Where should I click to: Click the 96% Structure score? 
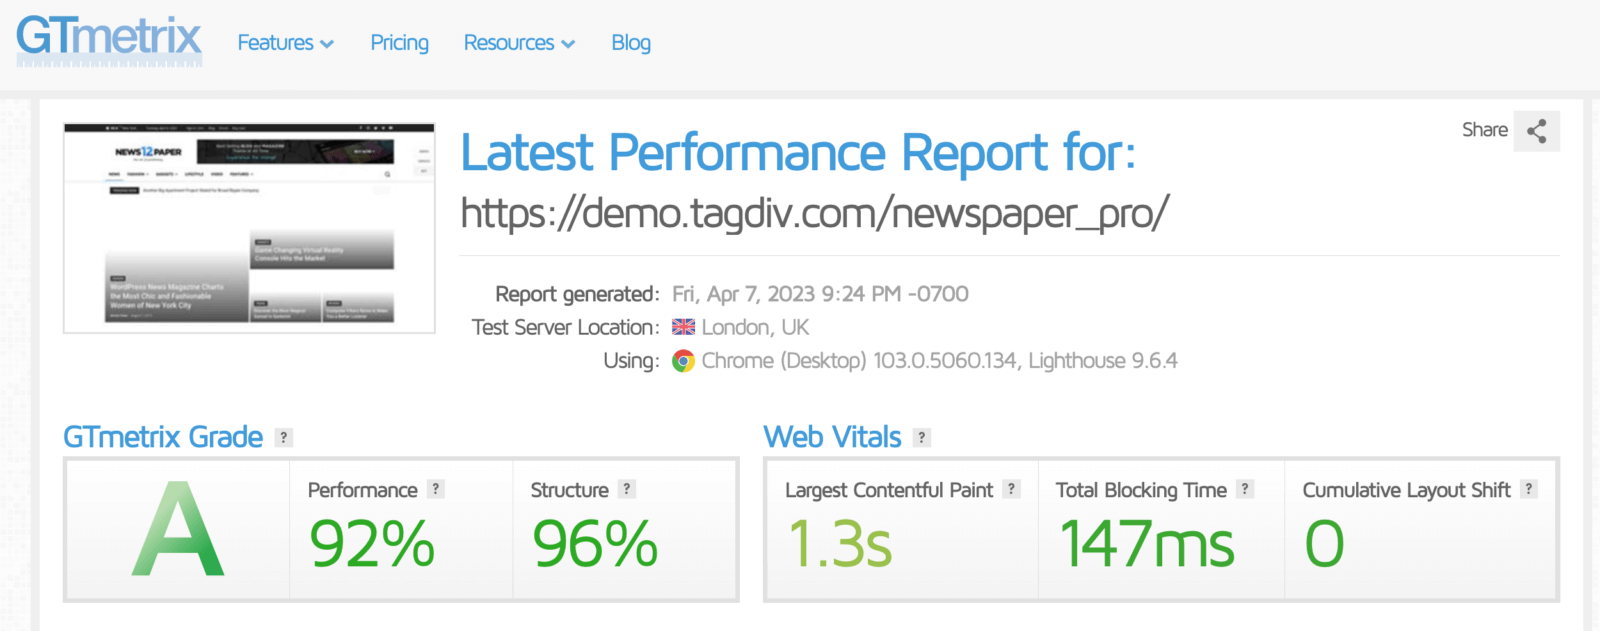[595, 544]
